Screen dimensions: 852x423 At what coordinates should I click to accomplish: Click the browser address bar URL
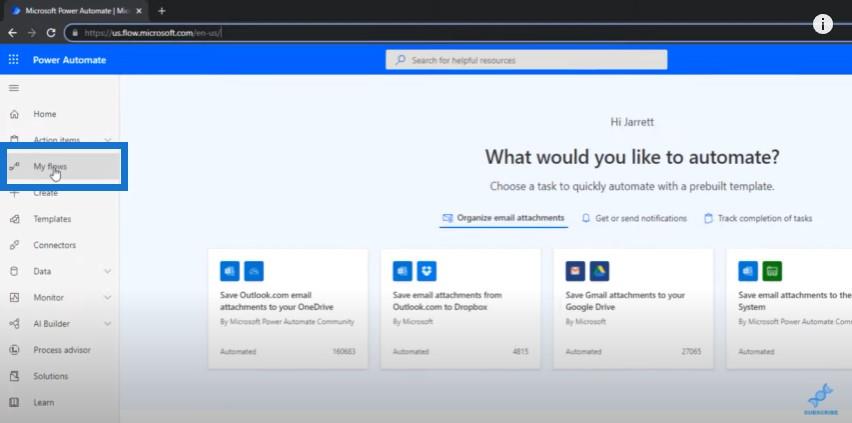(x=152, y=33)
